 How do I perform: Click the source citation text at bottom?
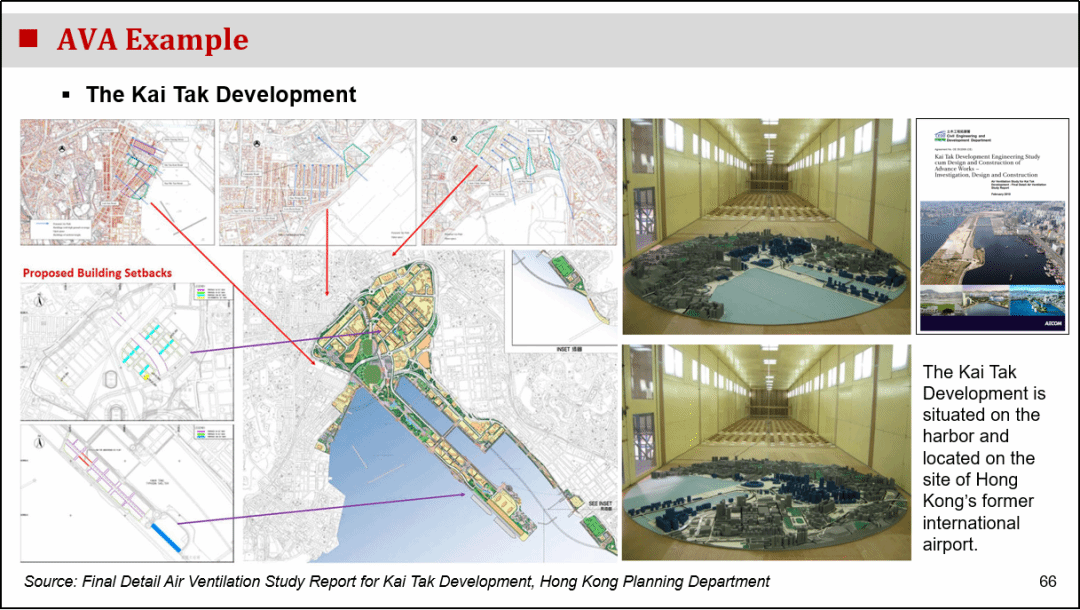397,581
